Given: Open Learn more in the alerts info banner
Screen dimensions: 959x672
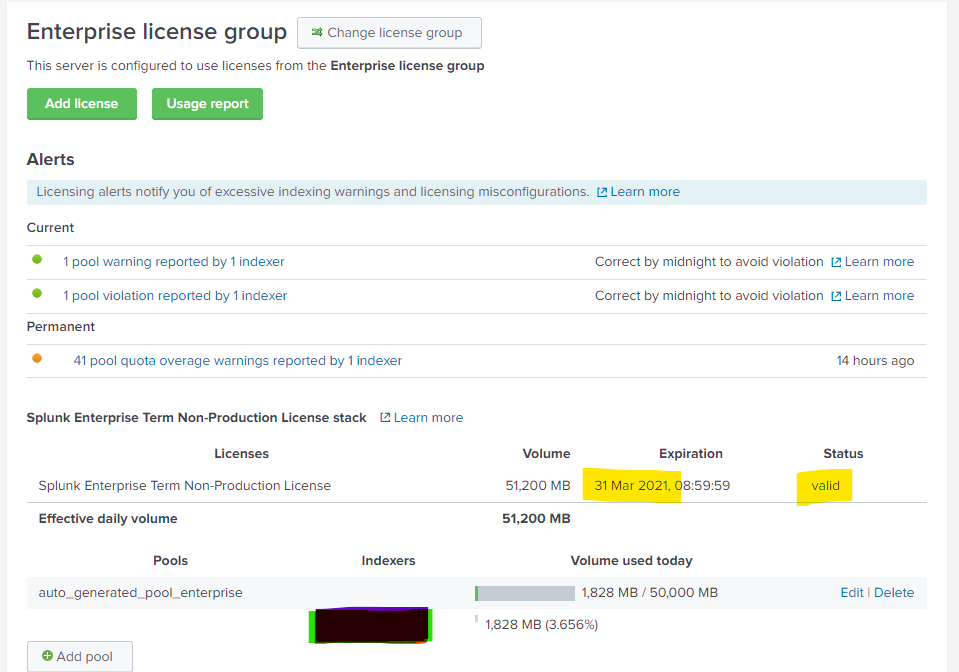Looking at the screenshot, I should (x=645, y=192).
